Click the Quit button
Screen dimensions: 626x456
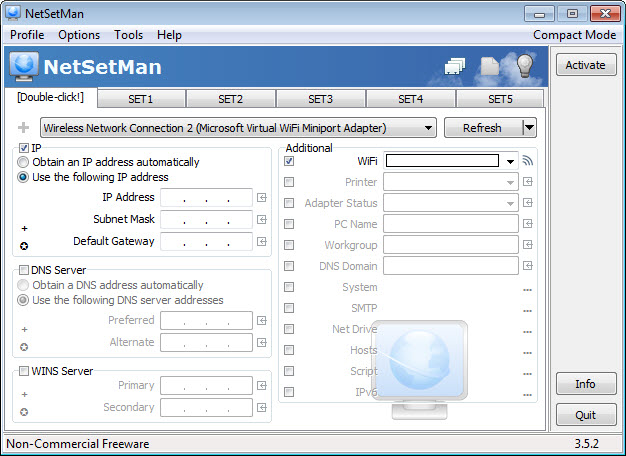pos(586,415)
